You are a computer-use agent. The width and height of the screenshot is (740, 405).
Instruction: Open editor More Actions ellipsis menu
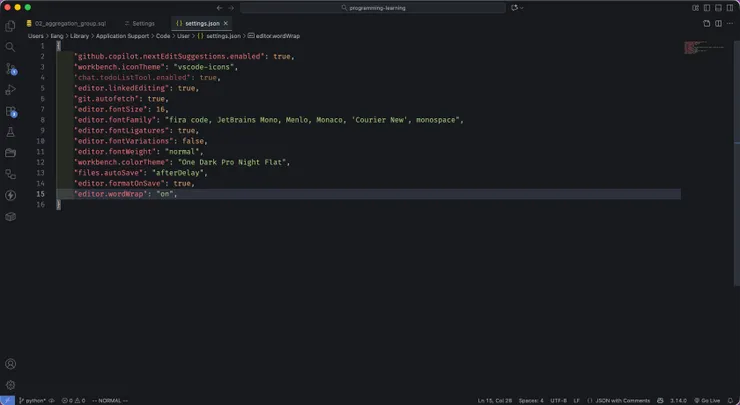(730, 24)
